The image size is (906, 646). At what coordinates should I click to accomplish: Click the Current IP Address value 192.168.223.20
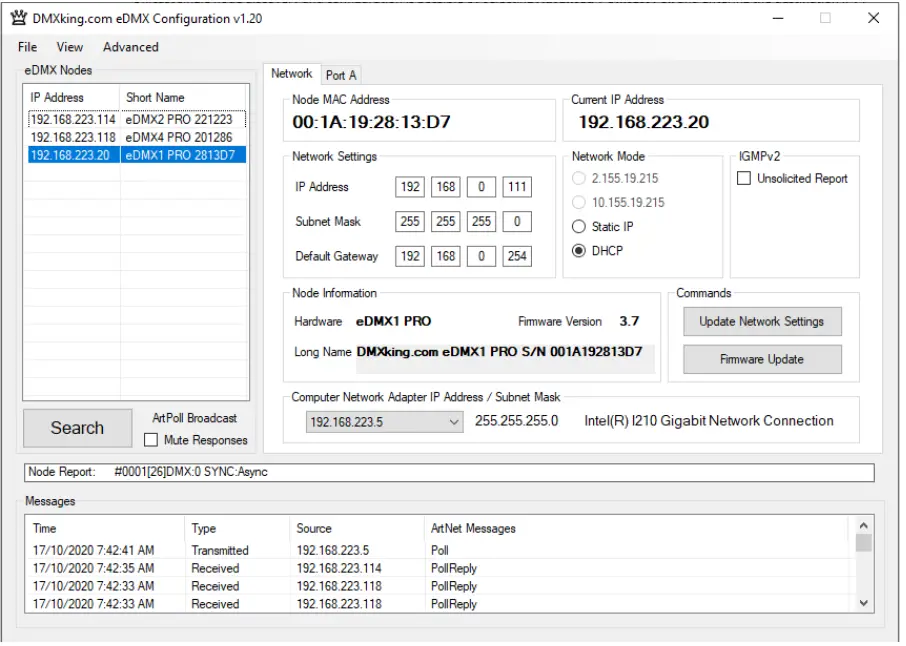tap(644, 122)
